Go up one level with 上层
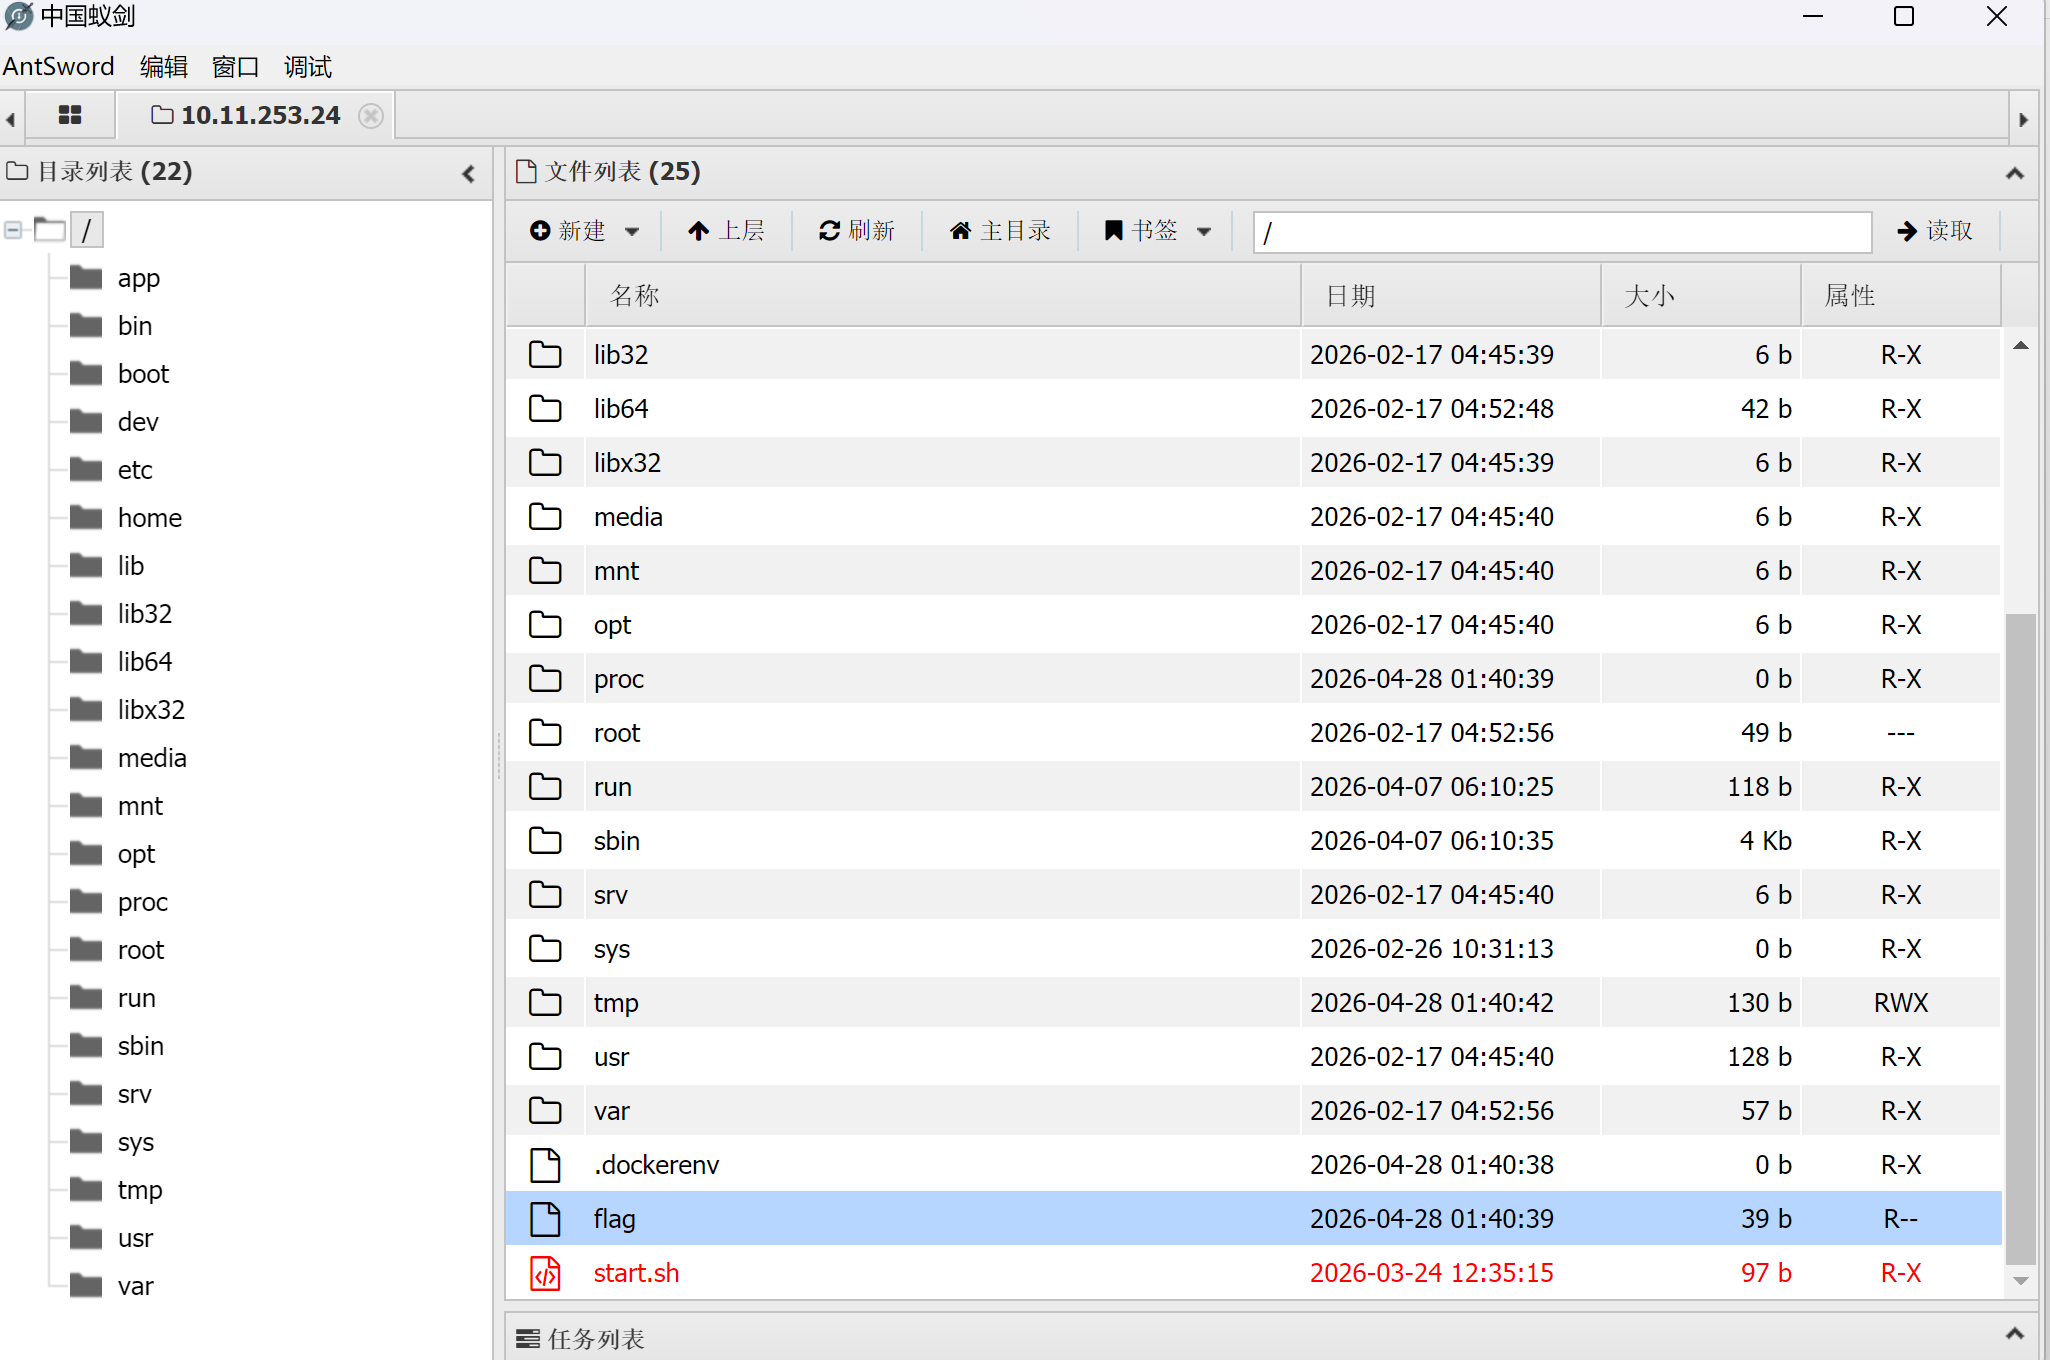This screenshot has height=1360, width=2050. click(726, 231)
